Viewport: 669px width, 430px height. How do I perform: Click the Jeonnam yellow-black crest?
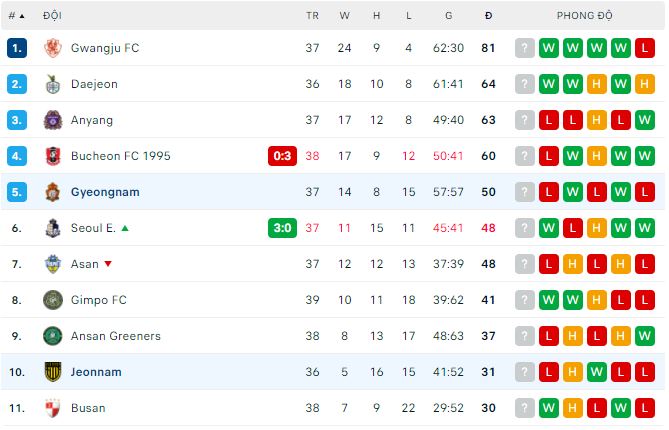click(x=53, y=372)
